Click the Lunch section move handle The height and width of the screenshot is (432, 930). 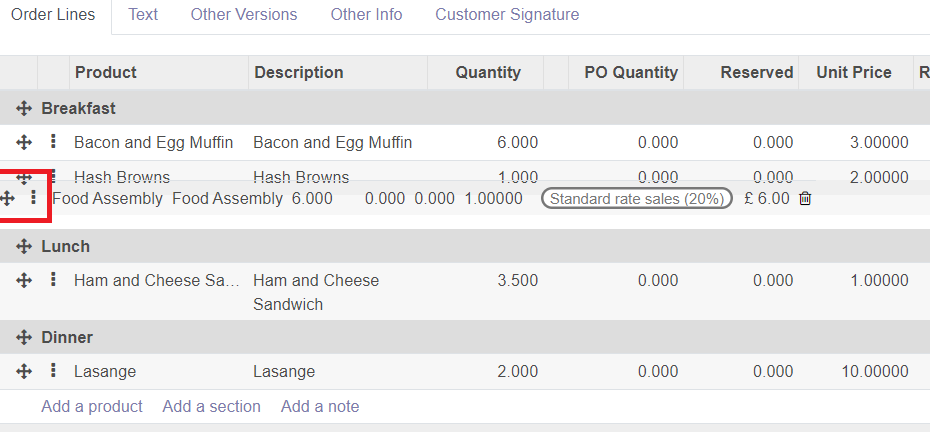point(24,246)
